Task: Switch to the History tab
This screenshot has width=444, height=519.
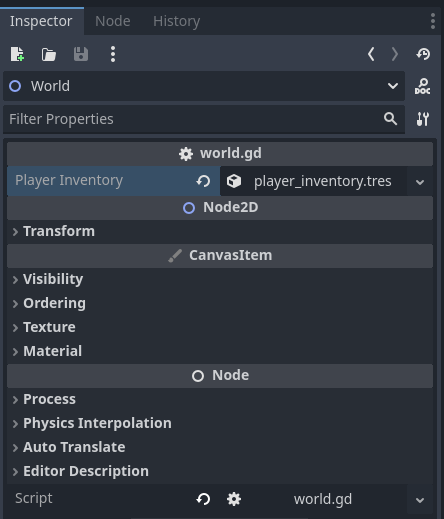Action: (176, 21)
